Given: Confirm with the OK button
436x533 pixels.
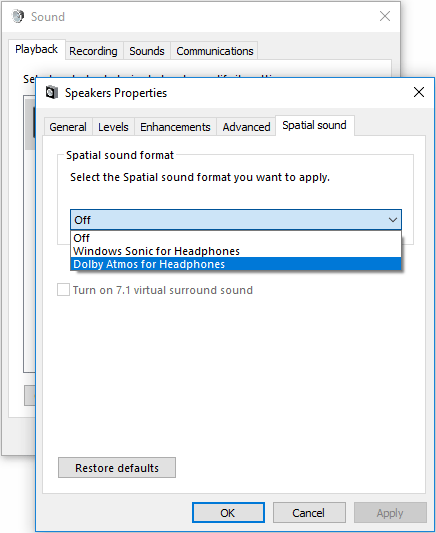Looking at the screenshot, I should click(x=228, y=513).
